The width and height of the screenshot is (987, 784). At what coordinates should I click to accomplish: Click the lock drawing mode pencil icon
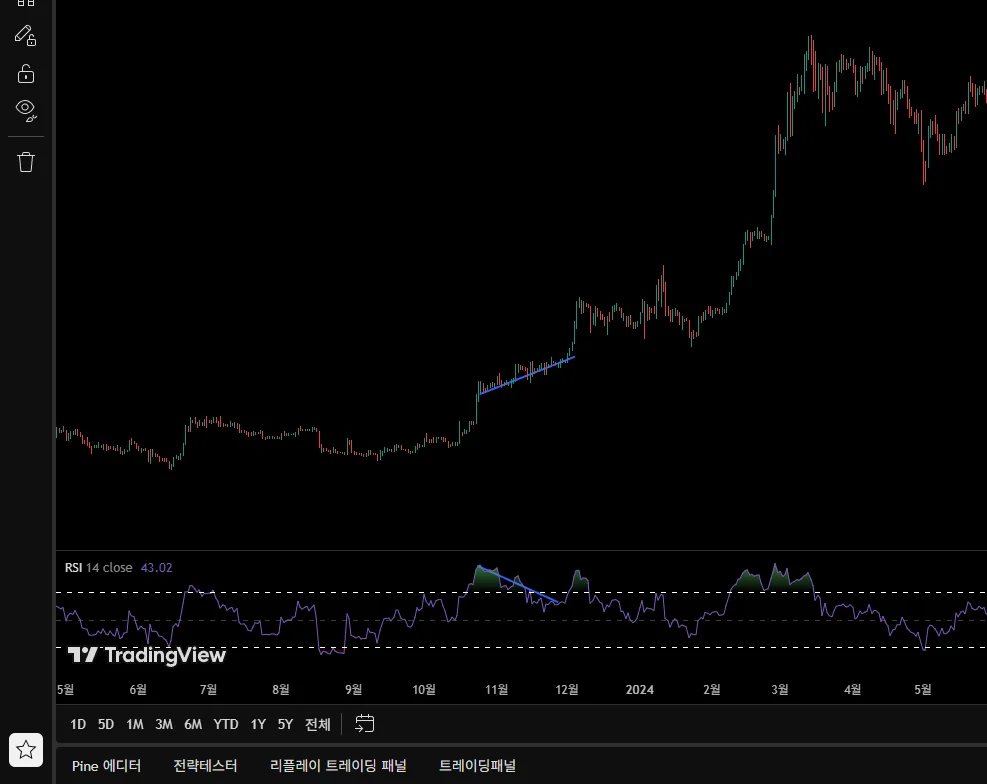(26, 35)
